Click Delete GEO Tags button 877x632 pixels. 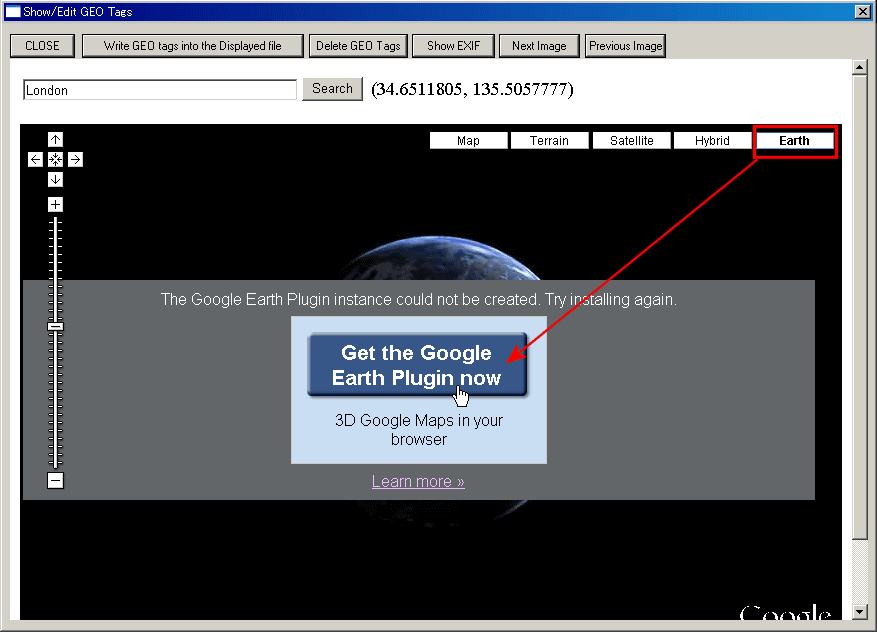pos(358,46)
